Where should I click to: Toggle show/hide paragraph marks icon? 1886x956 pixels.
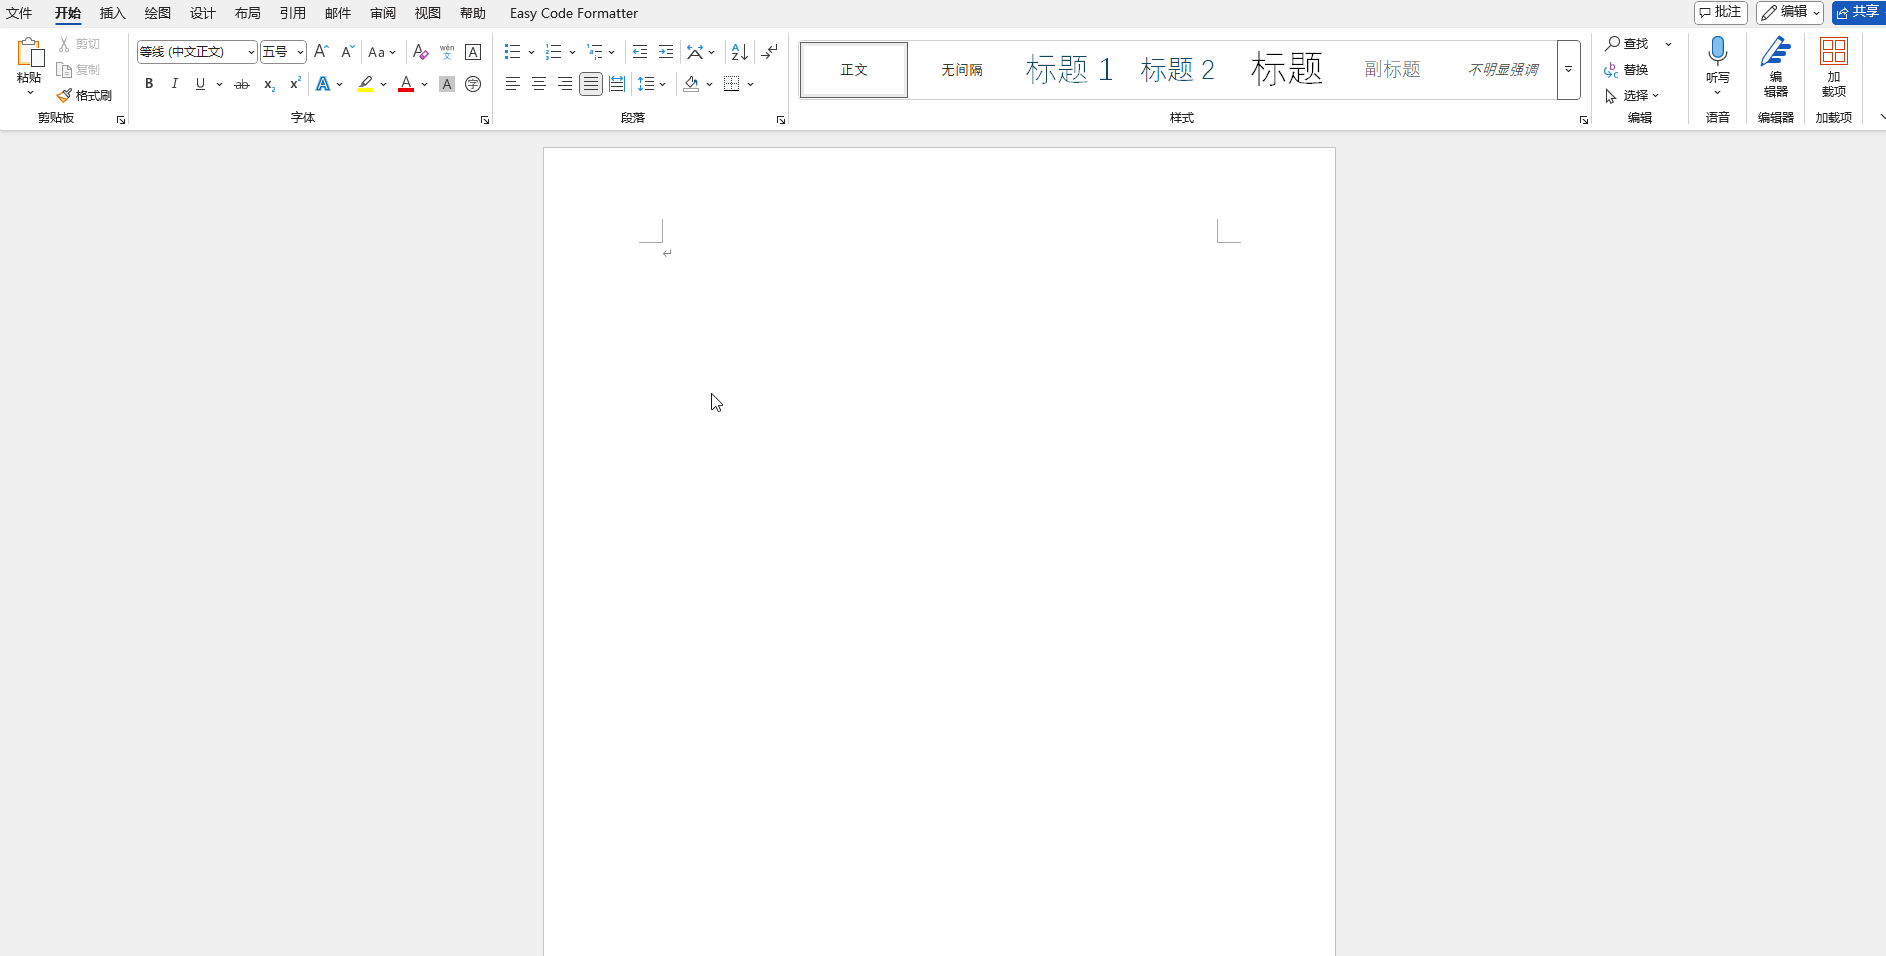[769, 52]
